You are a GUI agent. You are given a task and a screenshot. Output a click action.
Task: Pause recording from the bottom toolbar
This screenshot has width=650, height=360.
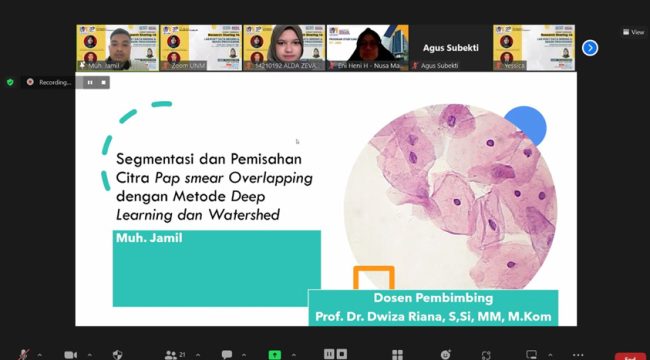tap(329, 354)
